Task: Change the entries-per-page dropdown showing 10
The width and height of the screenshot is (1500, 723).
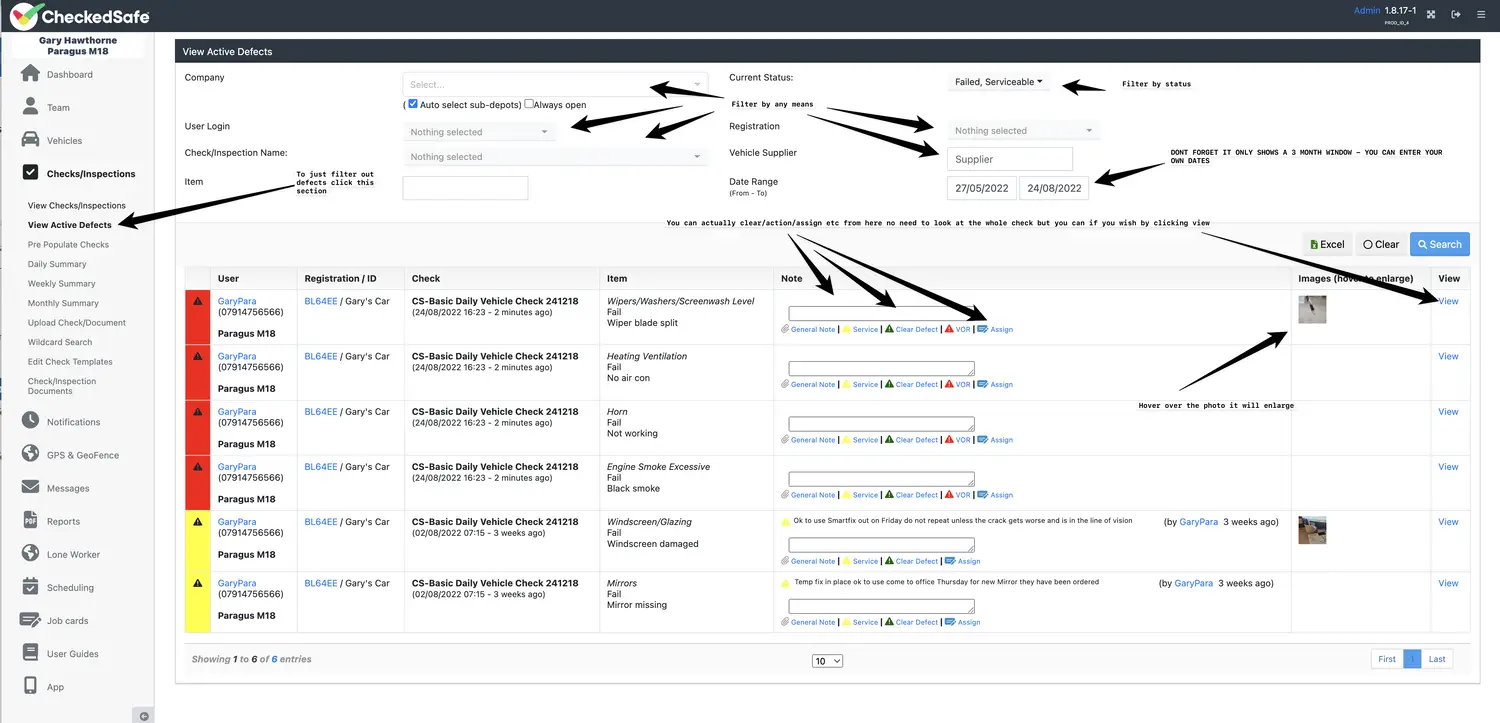Action: pyautogui.click(x=827, y=661)
